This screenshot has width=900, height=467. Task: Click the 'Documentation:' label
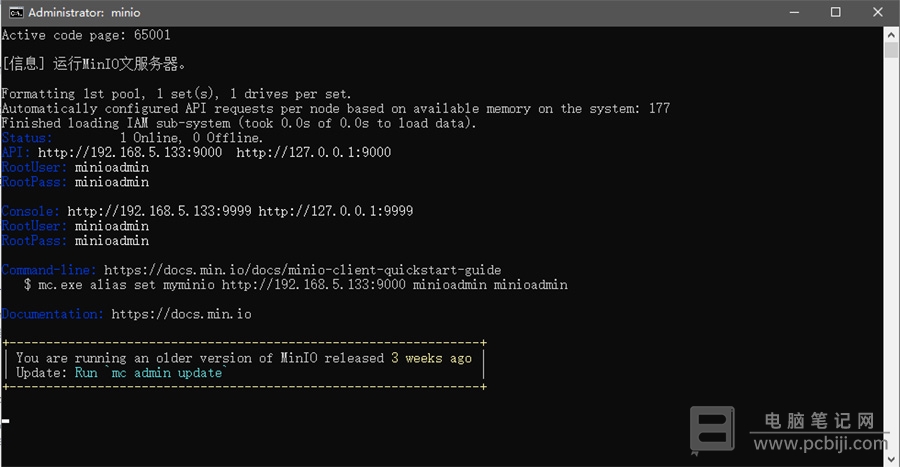[53, 314]
